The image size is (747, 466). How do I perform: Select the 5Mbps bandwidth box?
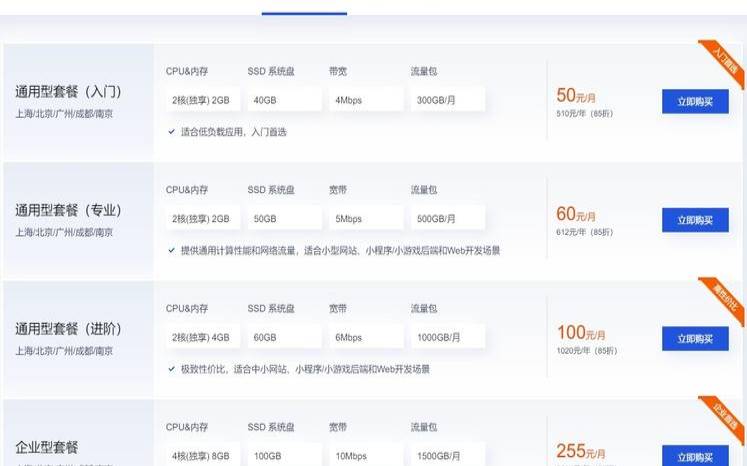366,219
